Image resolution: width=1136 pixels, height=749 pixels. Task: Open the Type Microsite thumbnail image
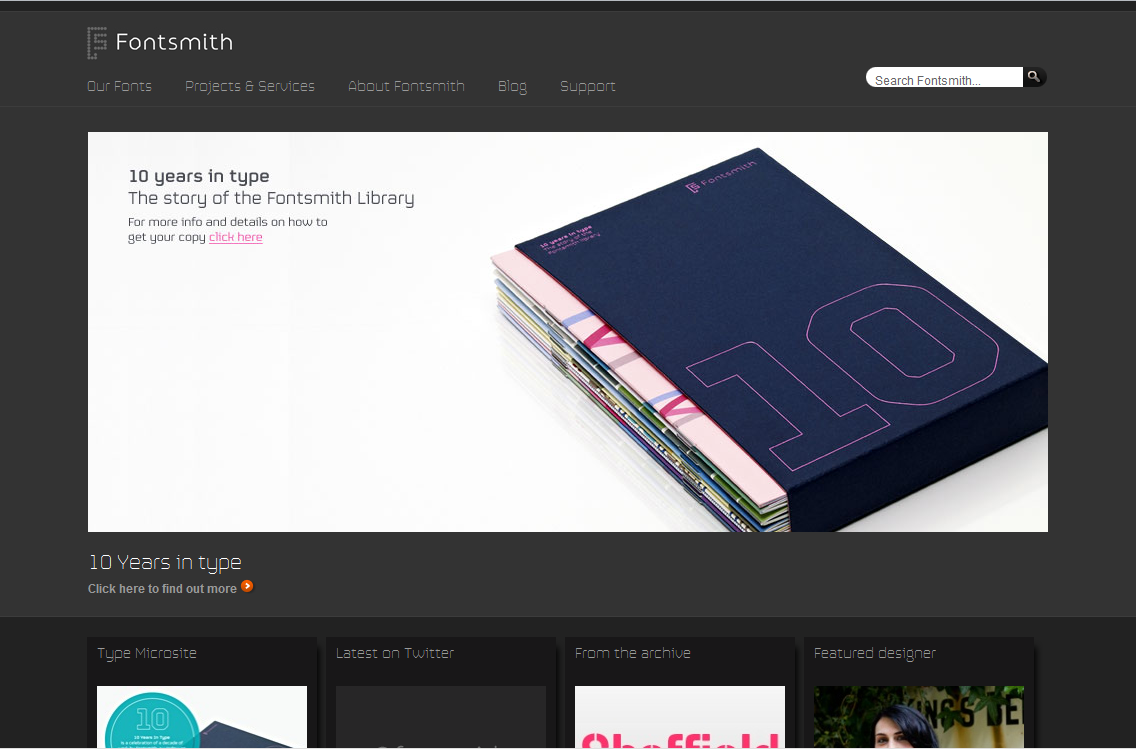point(202,717)
